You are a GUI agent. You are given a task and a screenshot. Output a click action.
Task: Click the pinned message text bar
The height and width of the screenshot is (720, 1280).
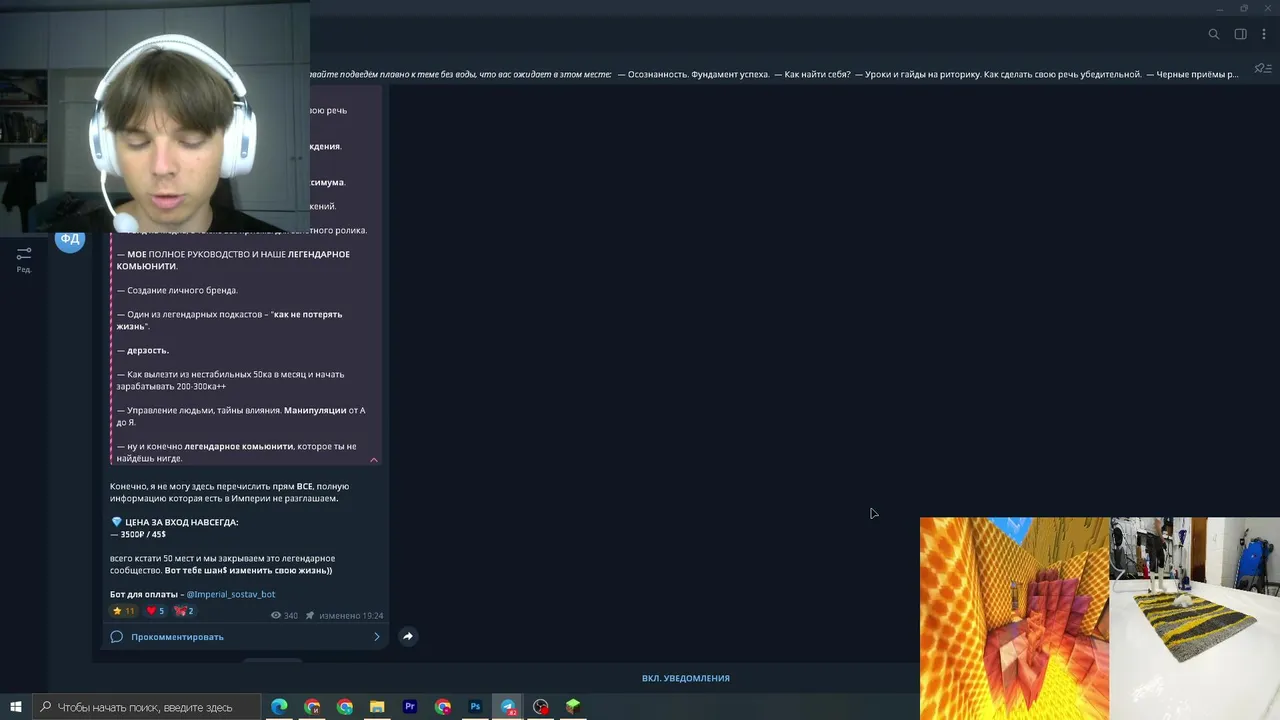774,74
